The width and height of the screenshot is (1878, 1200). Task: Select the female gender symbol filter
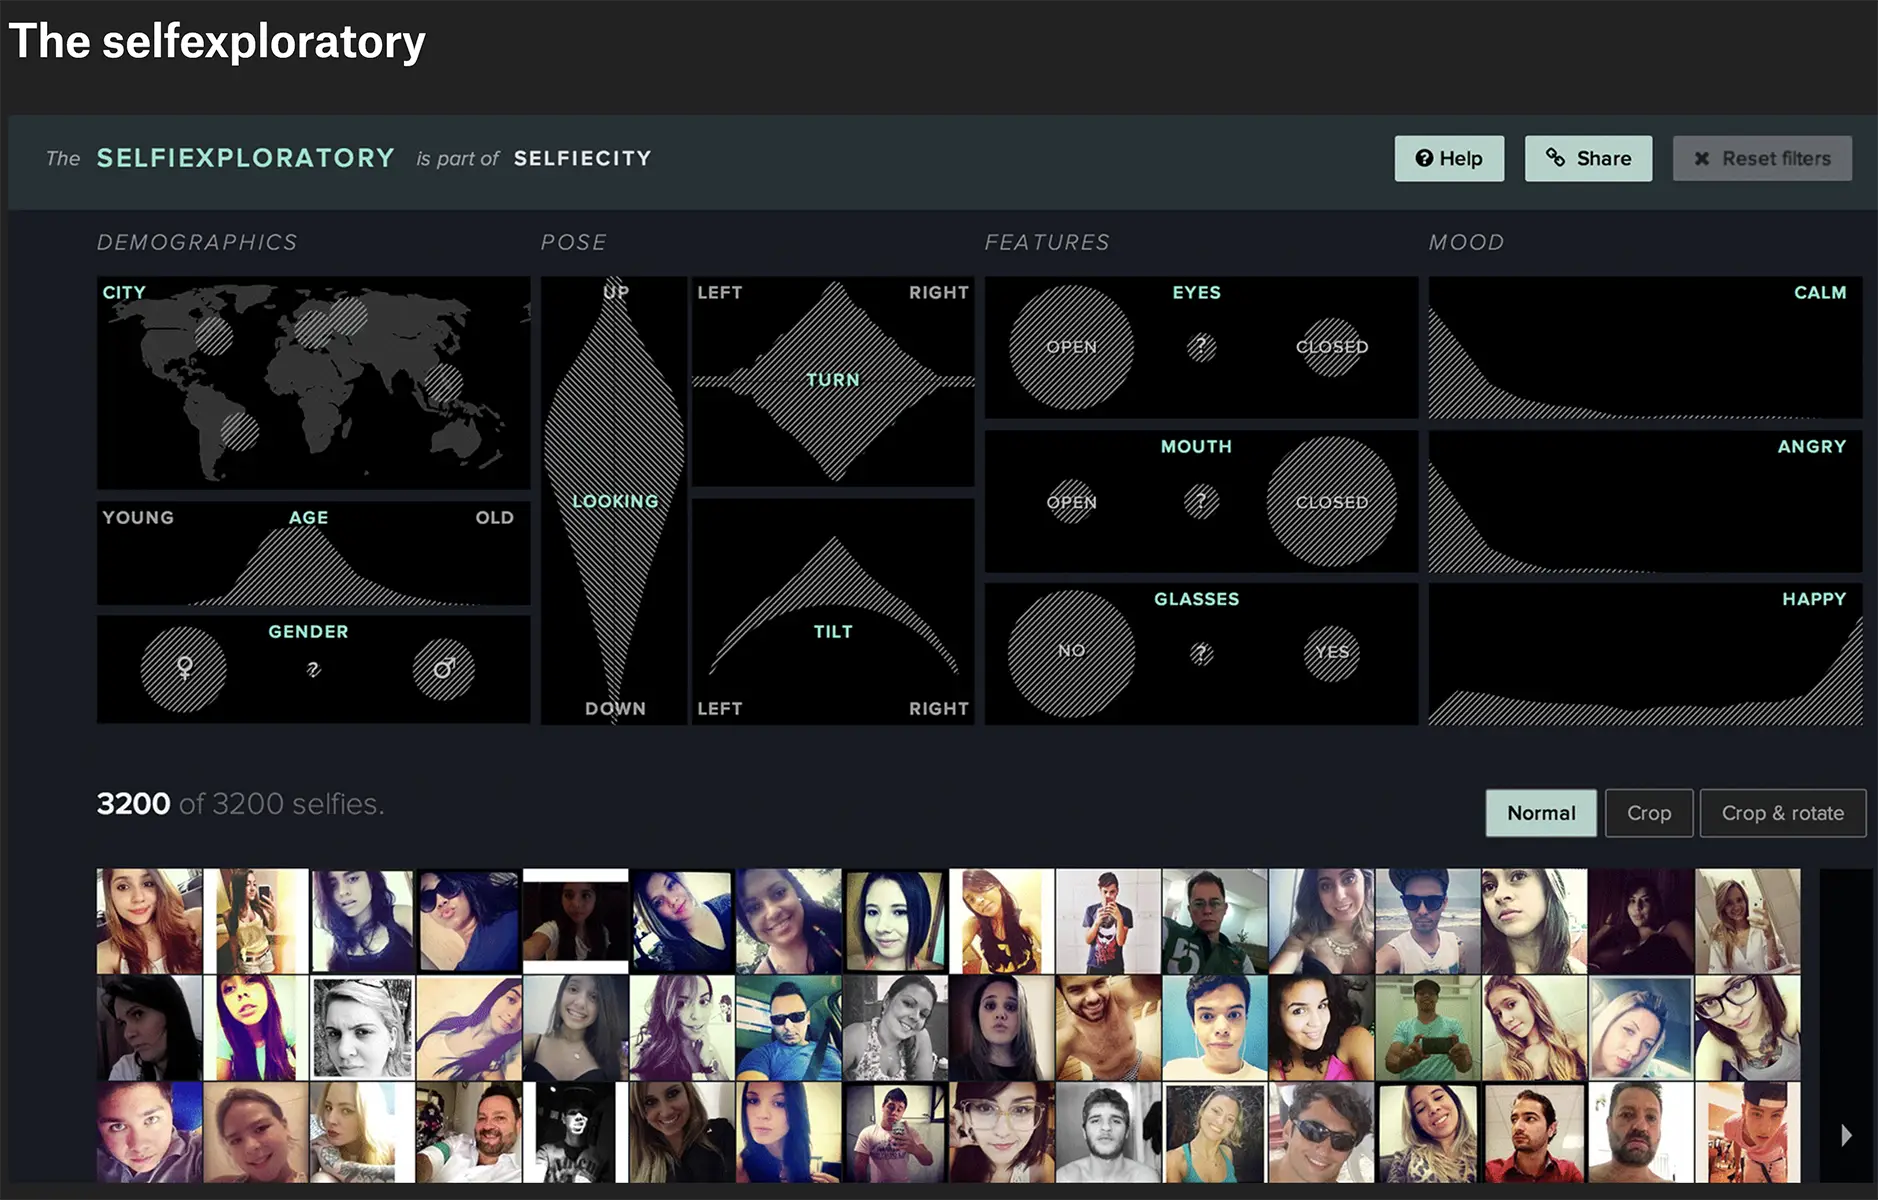pos(184,668)
